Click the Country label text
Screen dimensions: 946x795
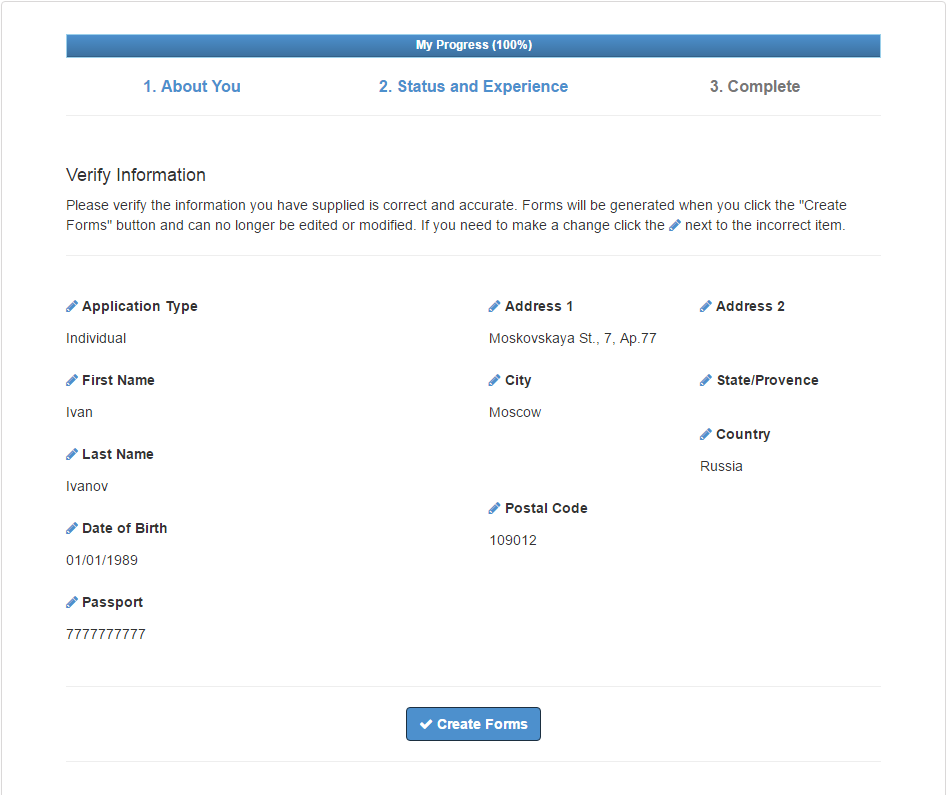(x=743, y=434)
